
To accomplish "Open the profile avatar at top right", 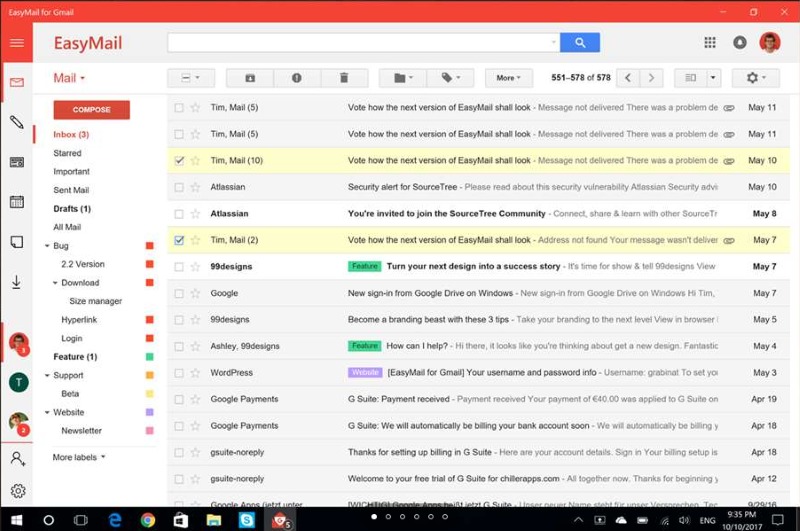I will tap(769, 43).
